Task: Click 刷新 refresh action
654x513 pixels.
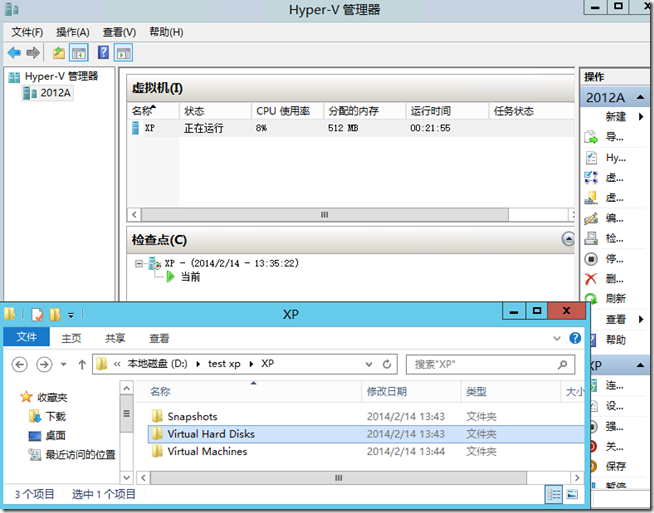Action: click(x=616, y=299)
